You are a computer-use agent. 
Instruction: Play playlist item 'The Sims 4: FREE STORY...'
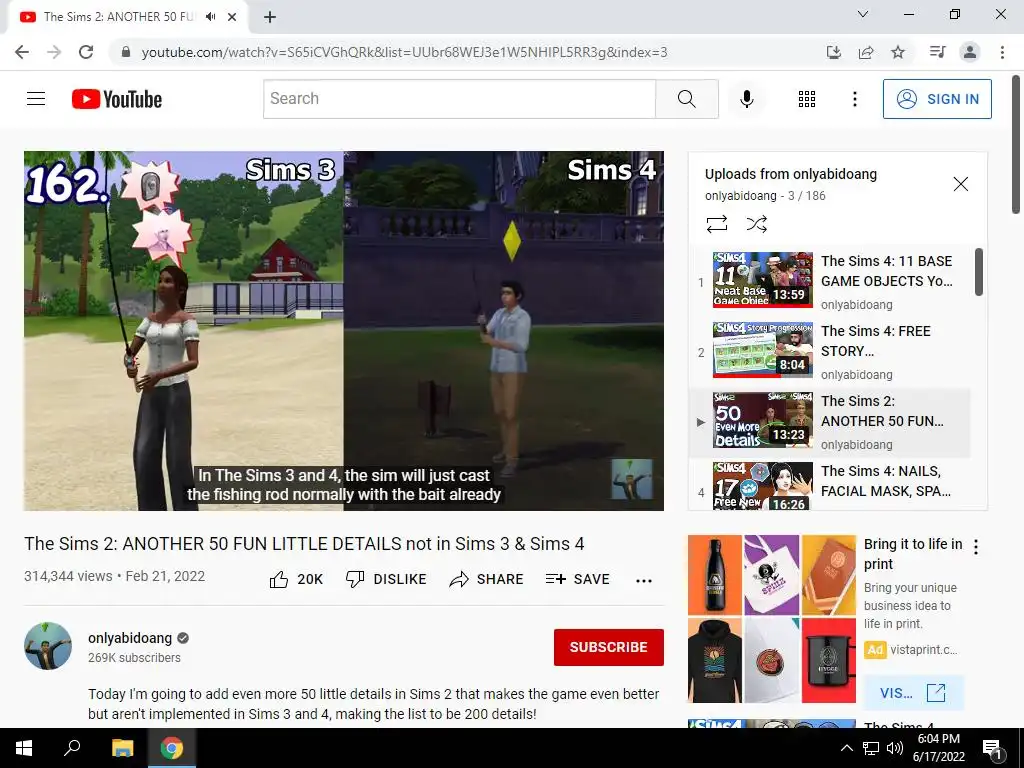tap(829, 351)
